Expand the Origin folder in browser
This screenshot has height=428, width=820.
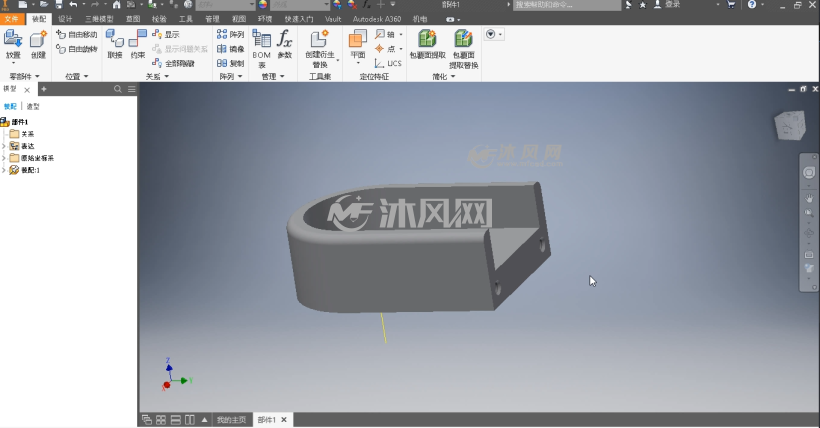[4, 158]
